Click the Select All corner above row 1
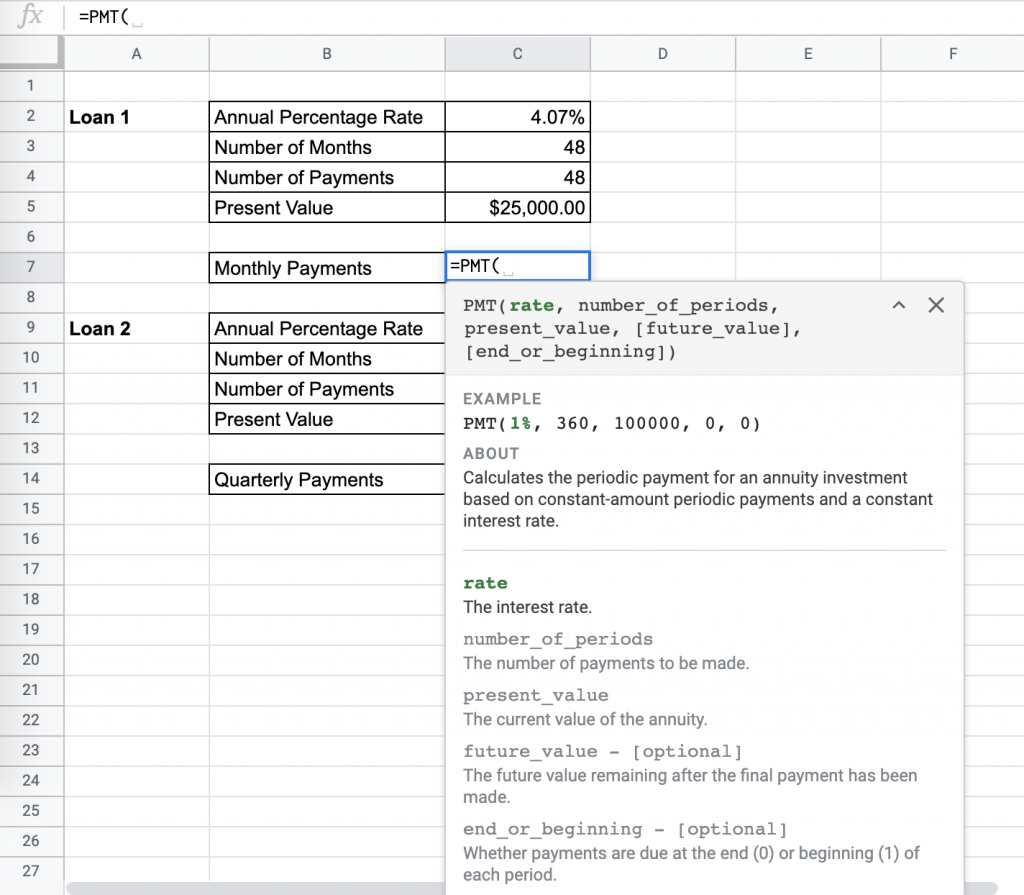 [x=30, y=53]
